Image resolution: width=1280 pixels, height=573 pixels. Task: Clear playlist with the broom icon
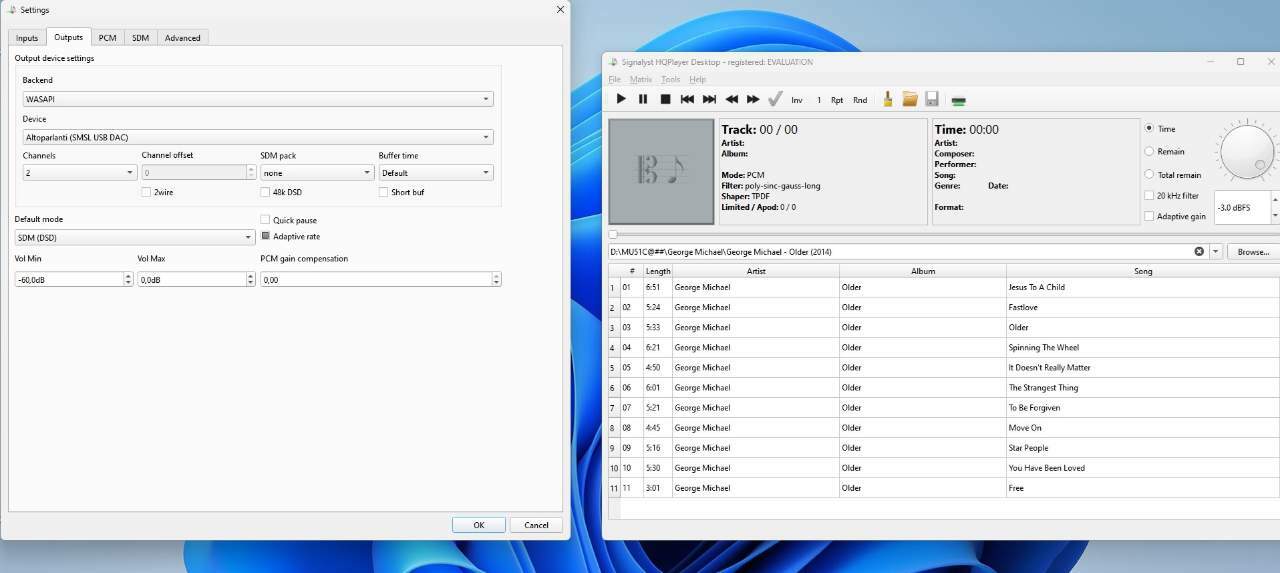coord(887,99)
